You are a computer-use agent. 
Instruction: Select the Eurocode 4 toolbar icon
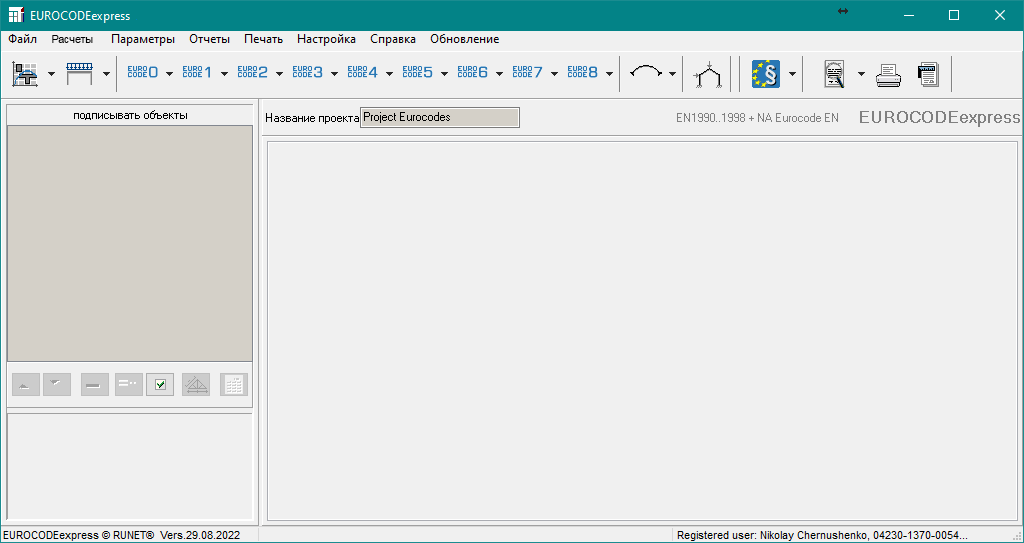coord(362,73)
